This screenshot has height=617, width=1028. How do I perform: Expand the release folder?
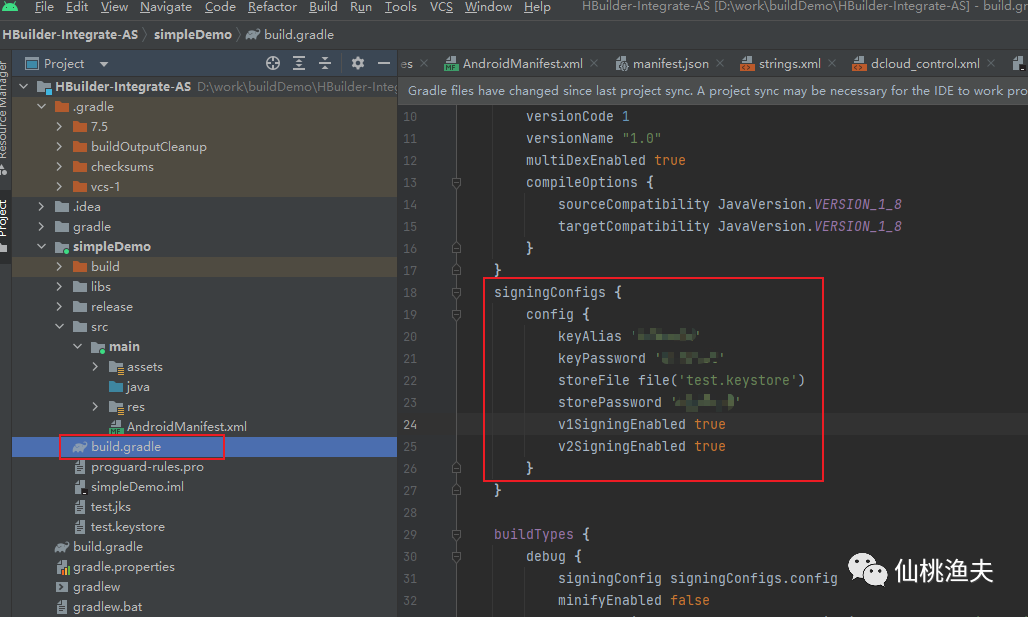60,307
